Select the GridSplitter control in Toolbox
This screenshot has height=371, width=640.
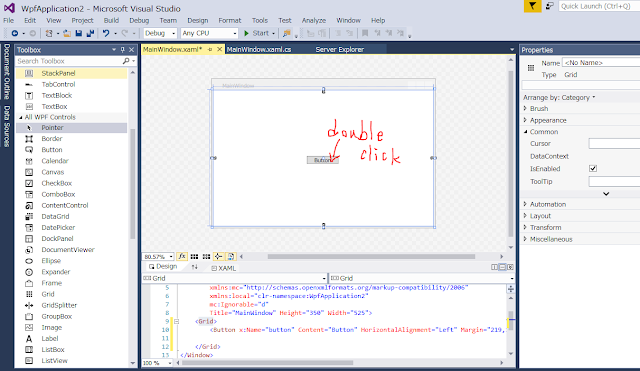coord(72,305)
